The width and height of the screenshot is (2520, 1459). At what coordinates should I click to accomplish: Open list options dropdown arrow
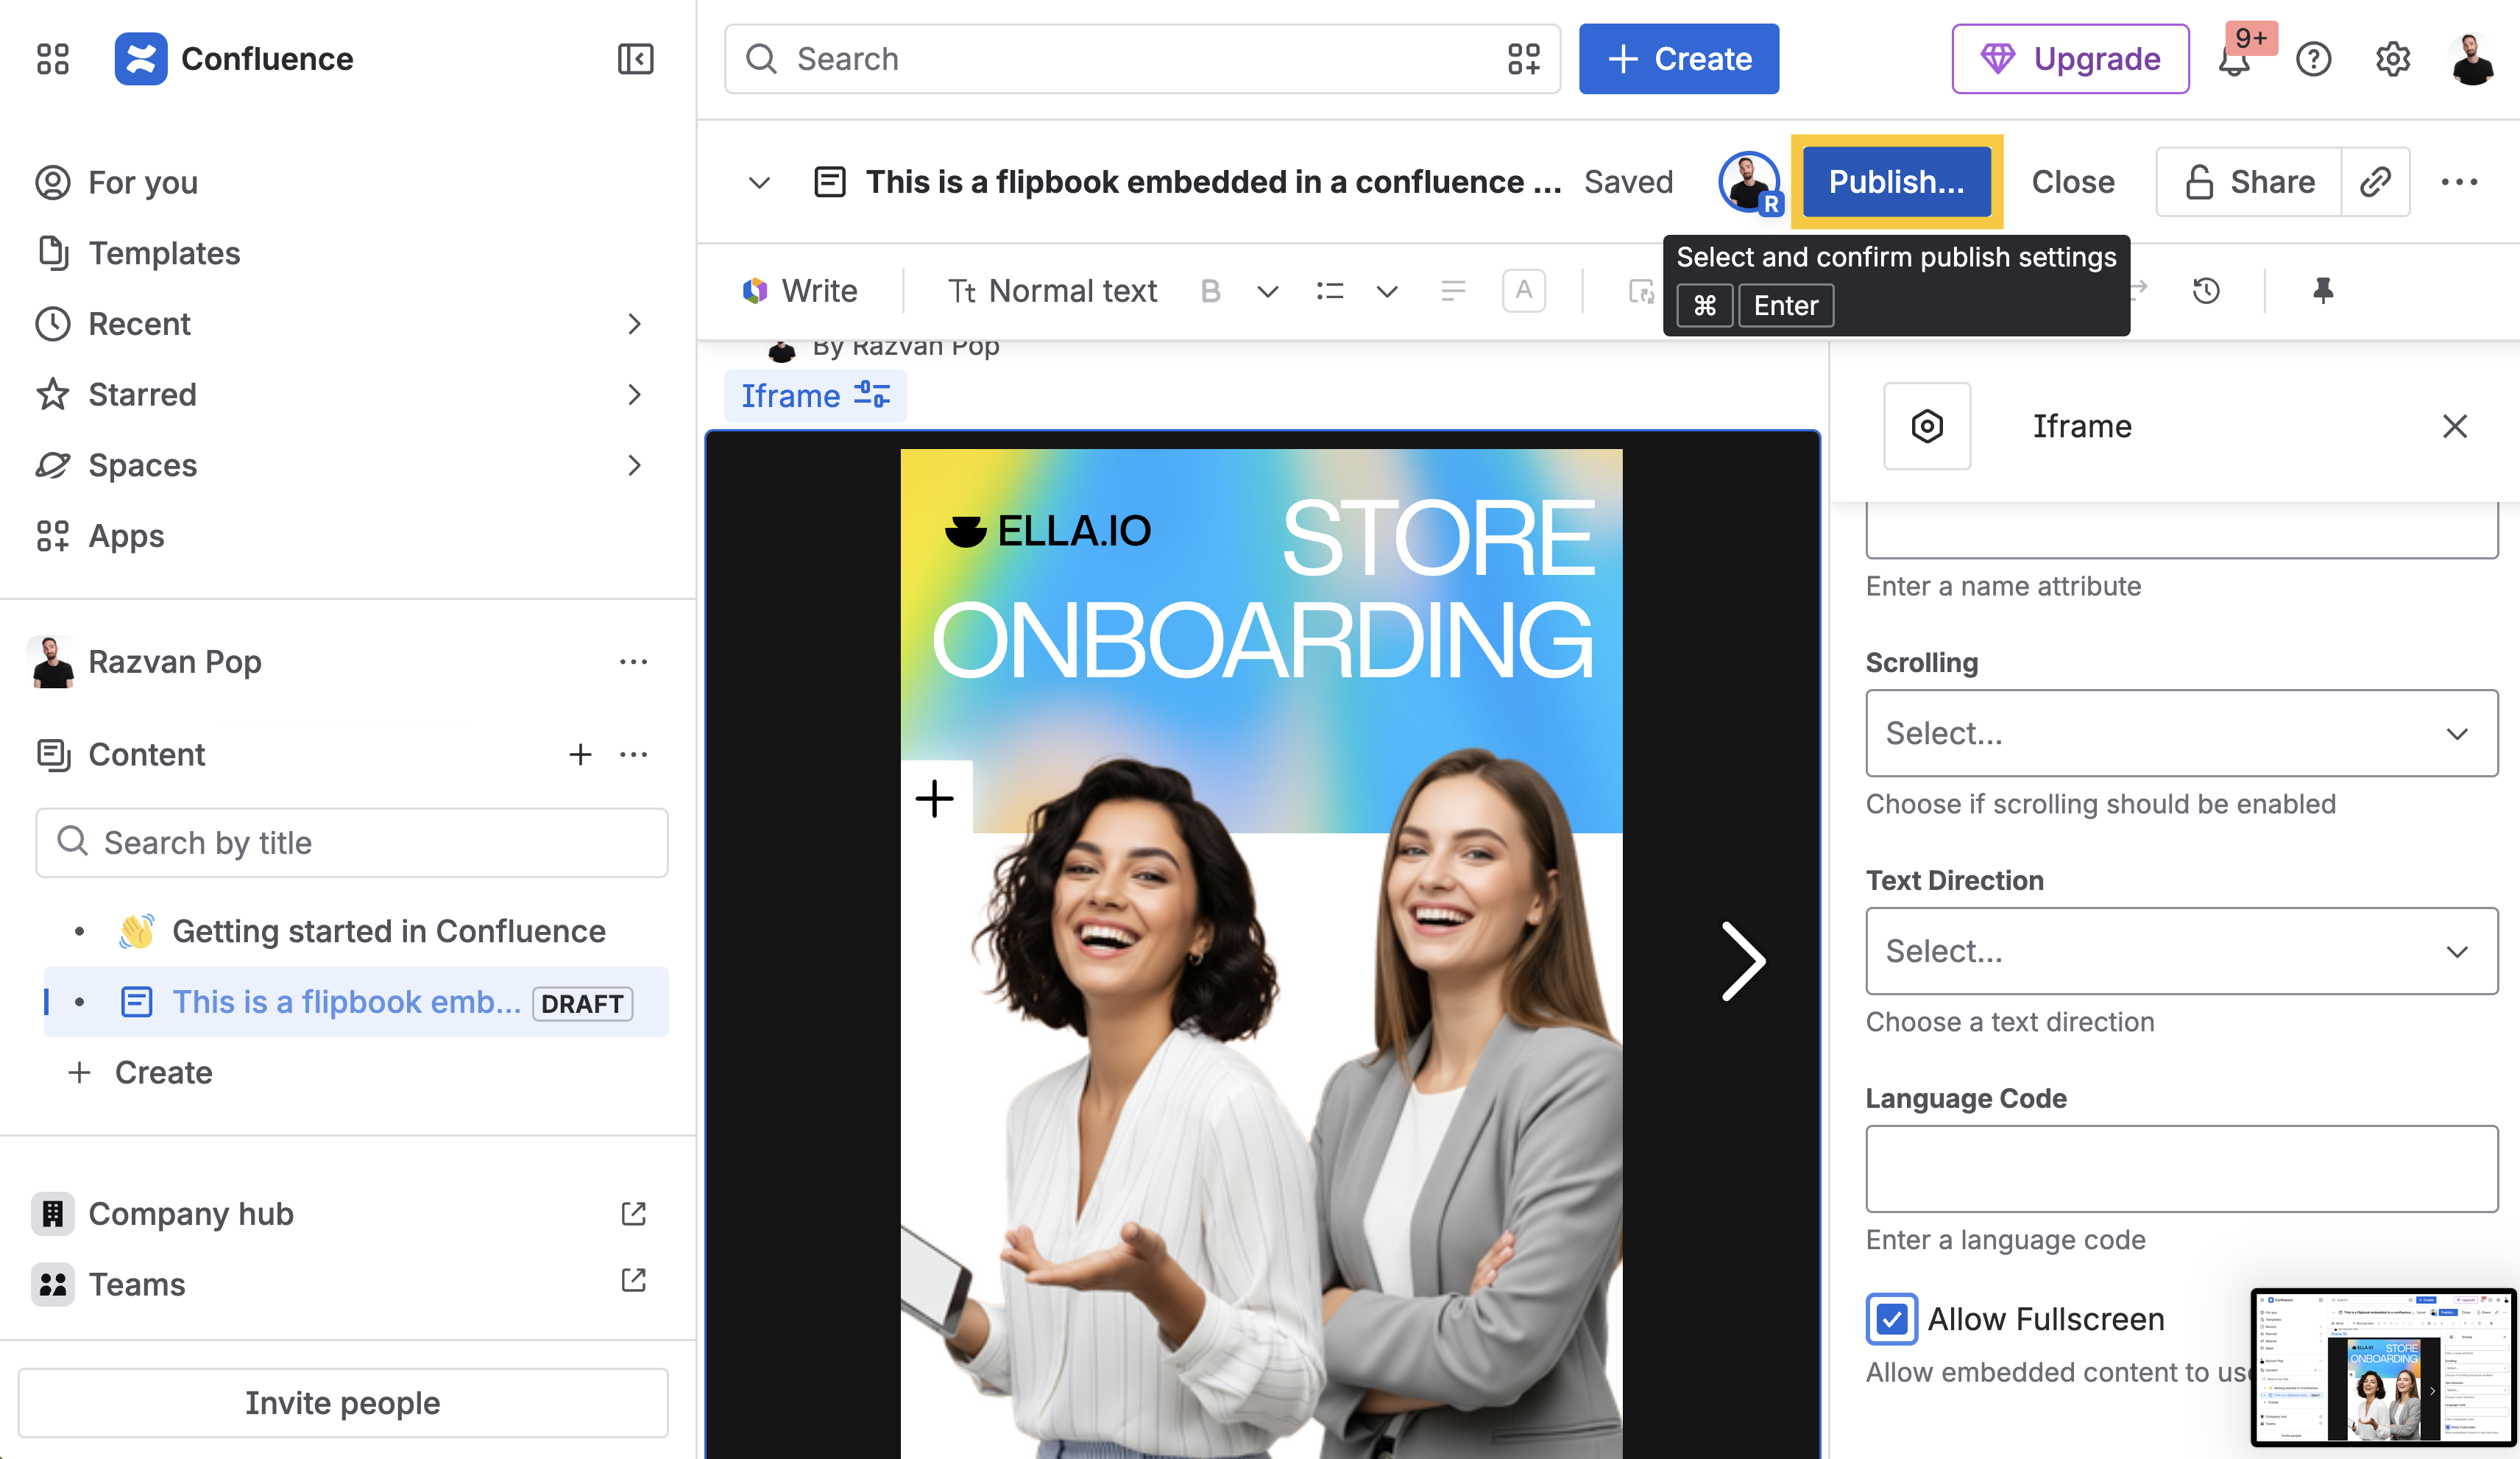point(1386,291)
